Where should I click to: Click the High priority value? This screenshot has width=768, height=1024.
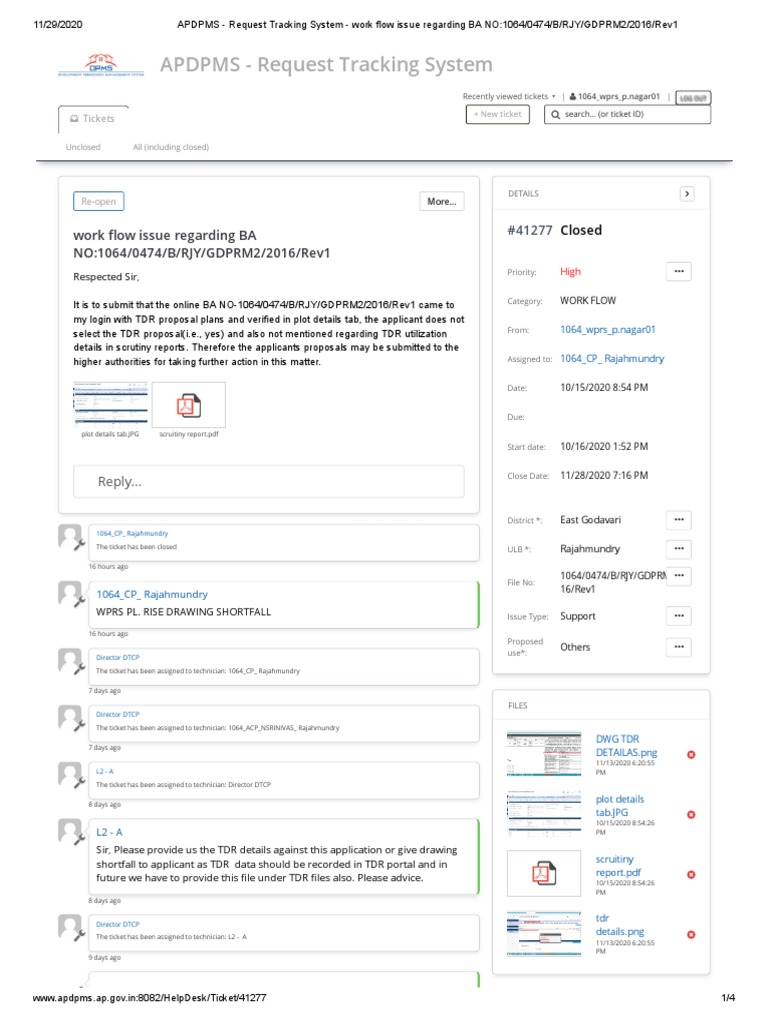[x=570, y=272]
